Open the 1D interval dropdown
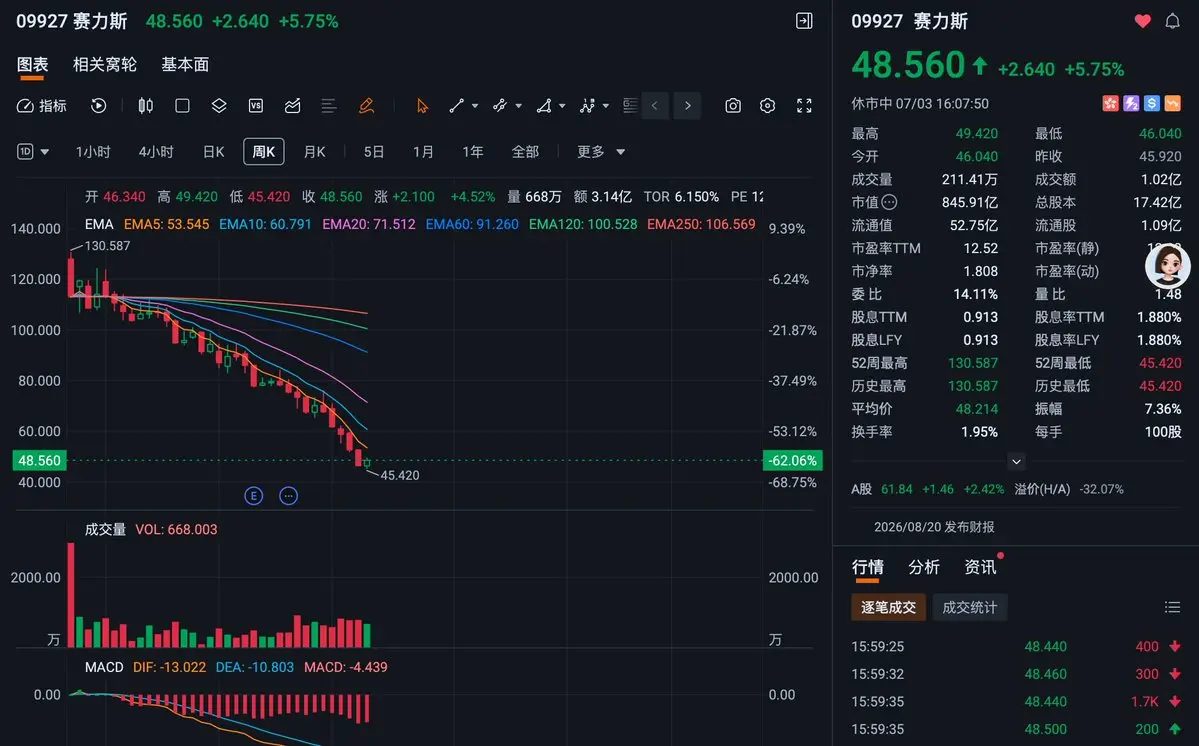The image size is (1199, 746). pyautogui.click(x=33, y=151)
